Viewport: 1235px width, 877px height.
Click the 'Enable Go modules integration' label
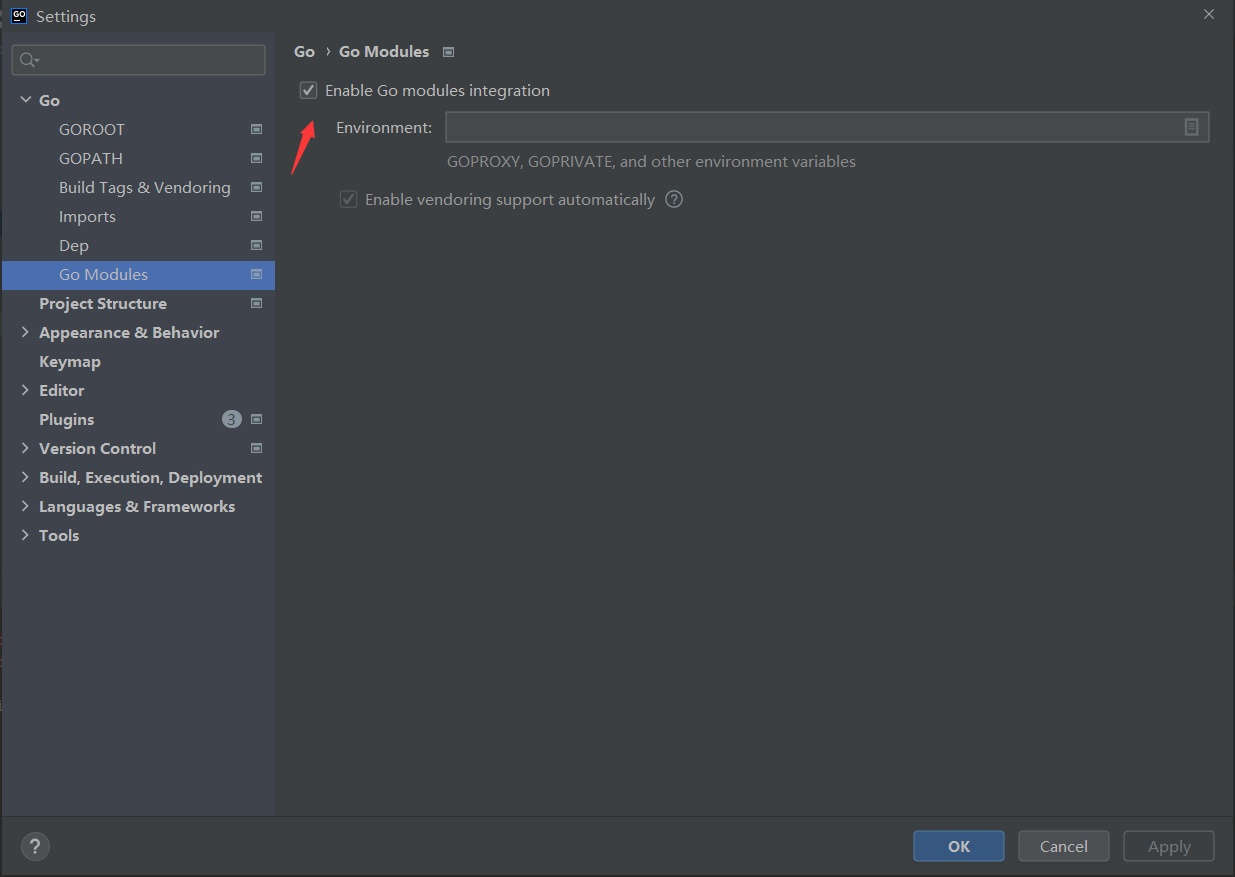tap(437, 90)
